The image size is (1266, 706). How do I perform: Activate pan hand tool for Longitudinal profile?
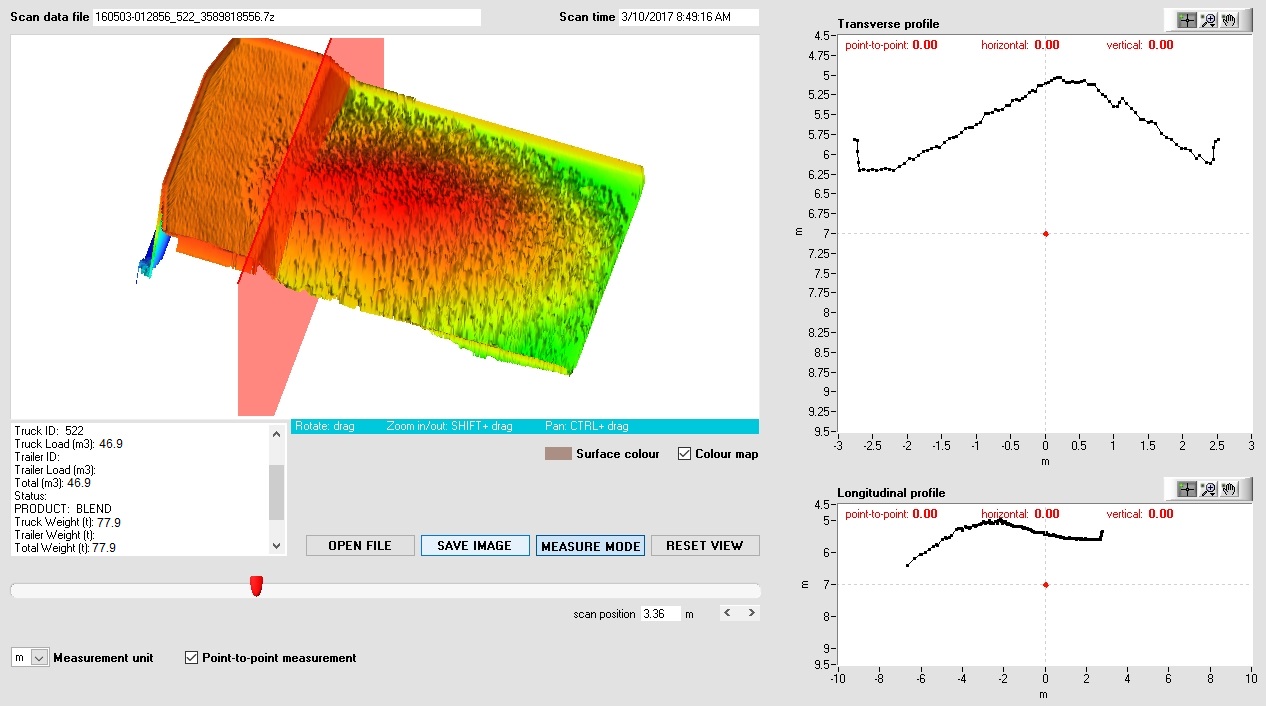pyautogui.click(x=1228, y=489)
